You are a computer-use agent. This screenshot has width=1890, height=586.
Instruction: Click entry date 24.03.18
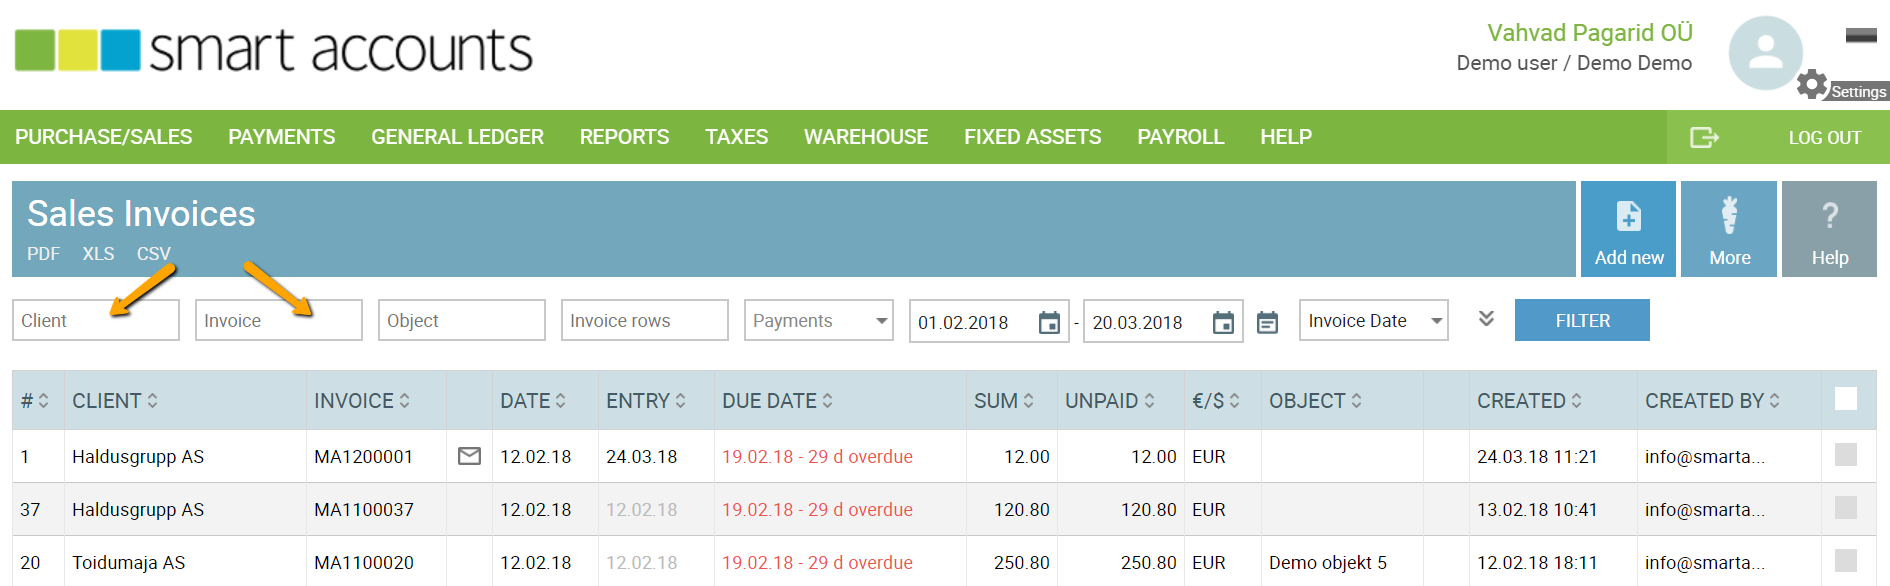click(642, 457)
